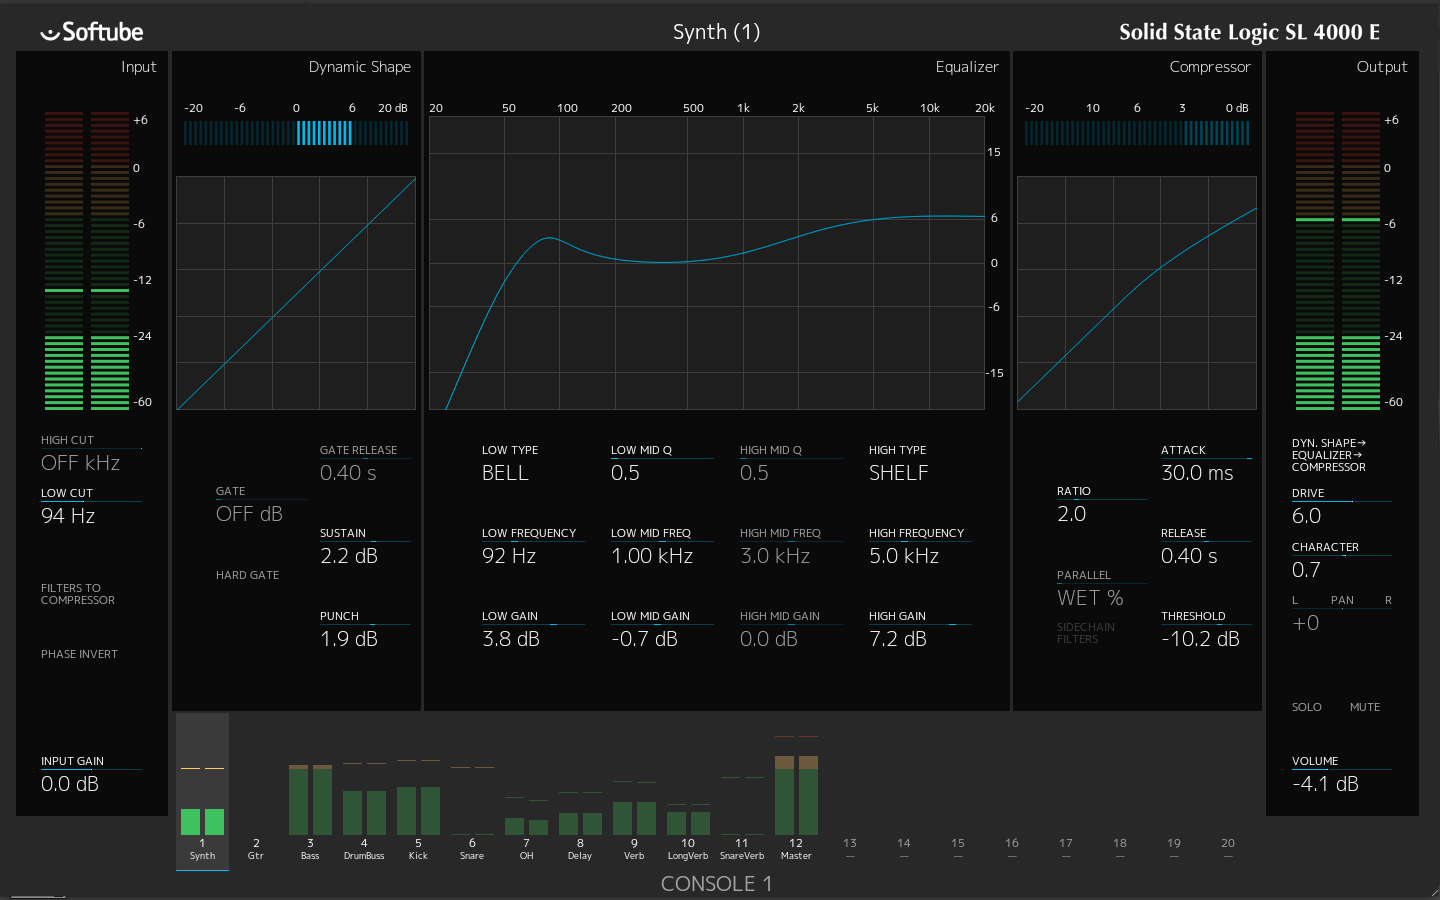
Task: Click the CONSOLE 1 label
Action: [x=716, y=884]
